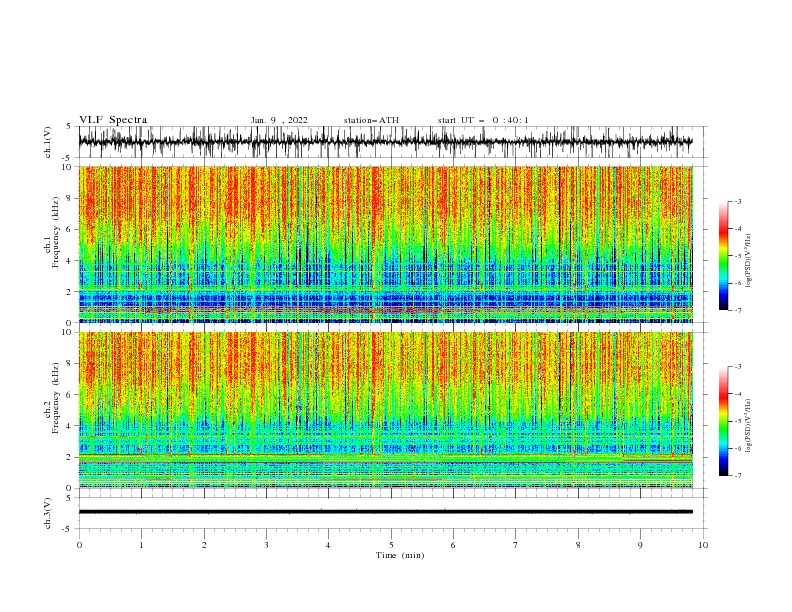The width and height of the screenshot is (792, 612).
Task: Click the ch.1 voltage waveform trace
Action: pos(386,142)
